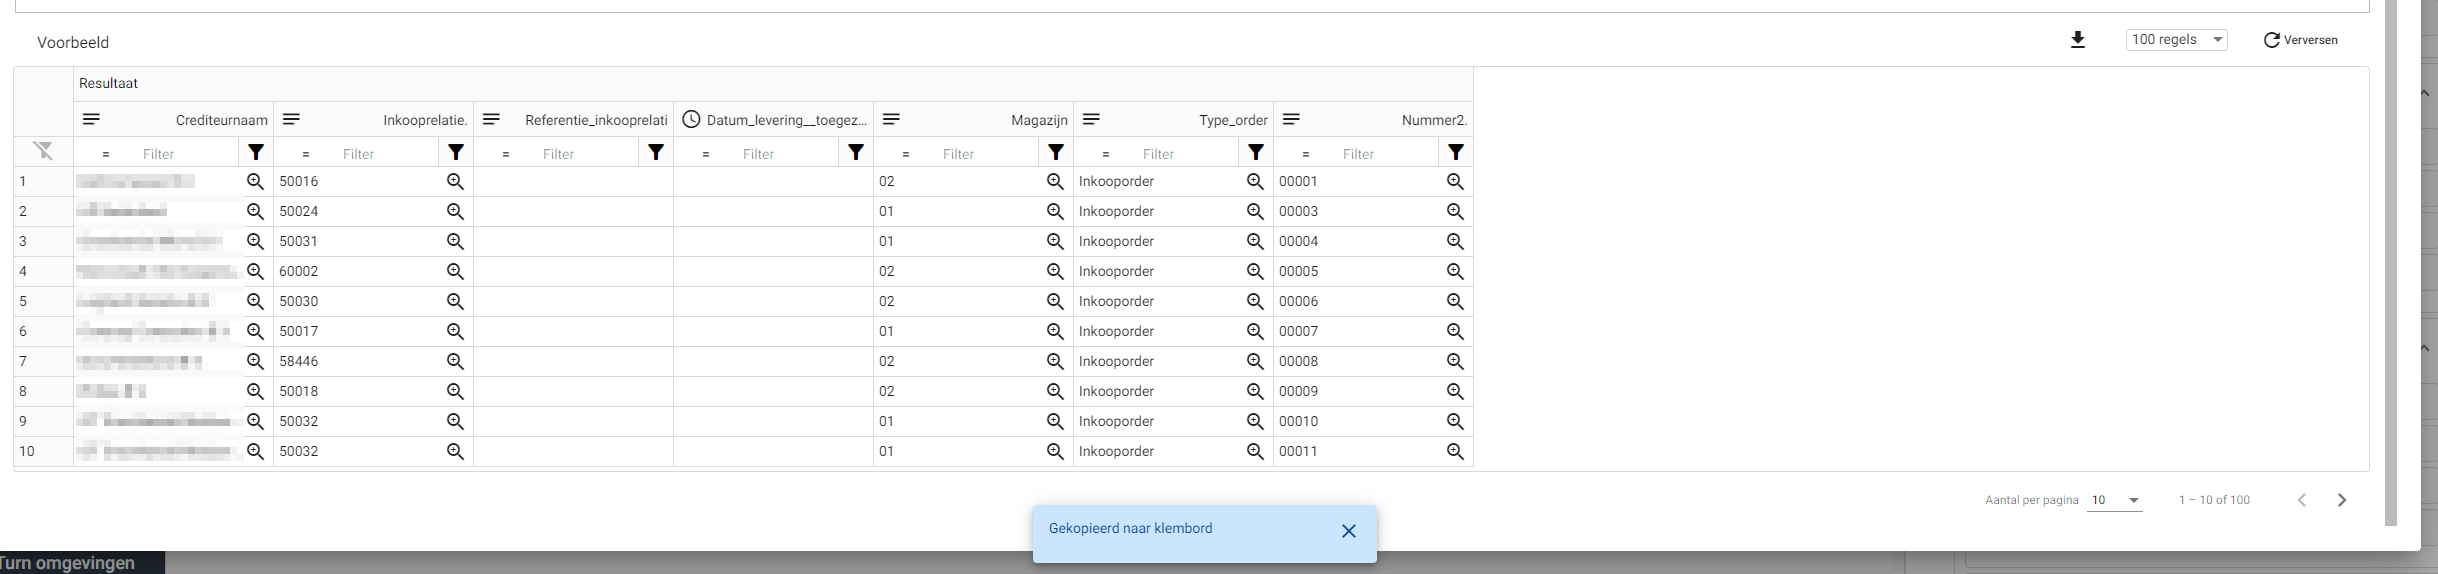This screenshot has height=574, width=2438.
Task: Click the vertical scrollbar on the right
Action: click(x=2391, y=260)
